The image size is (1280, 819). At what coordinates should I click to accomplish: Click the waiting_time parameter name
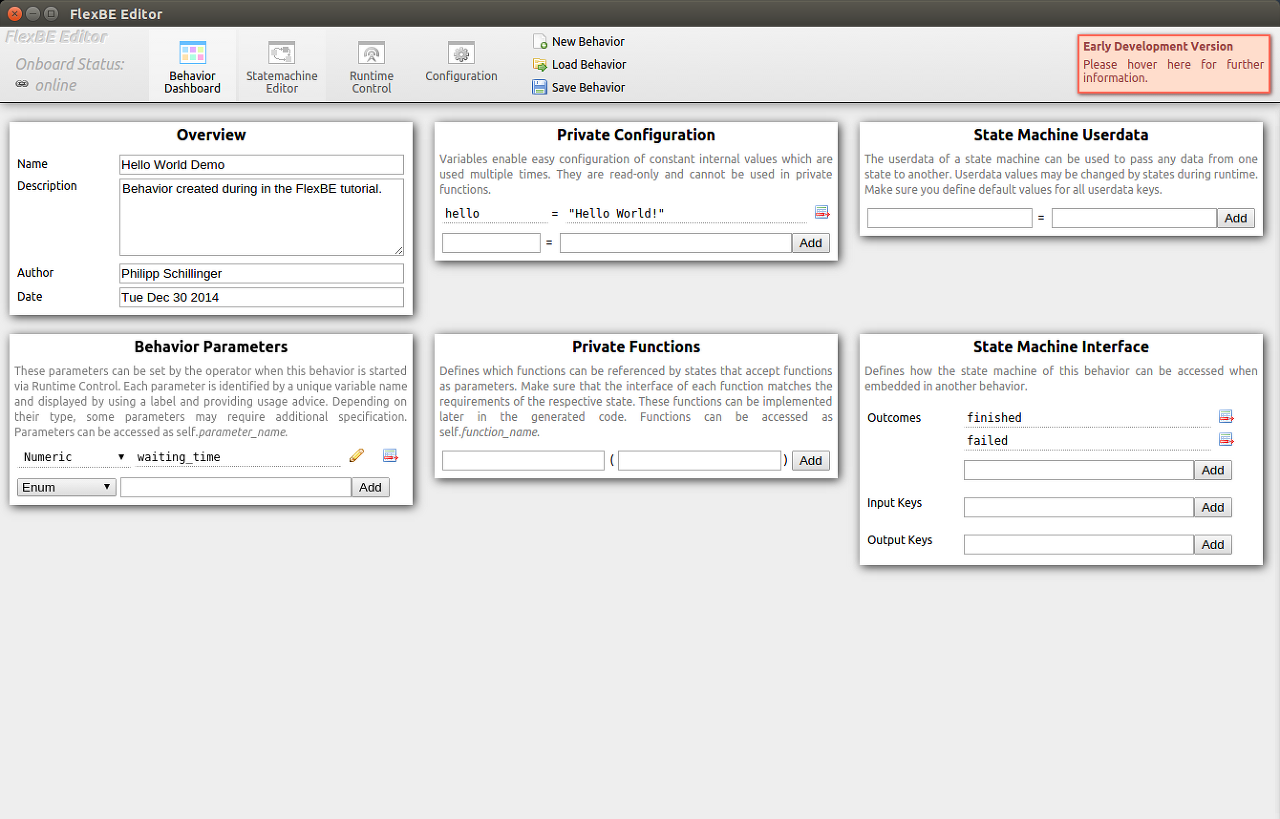pos(238,457)
